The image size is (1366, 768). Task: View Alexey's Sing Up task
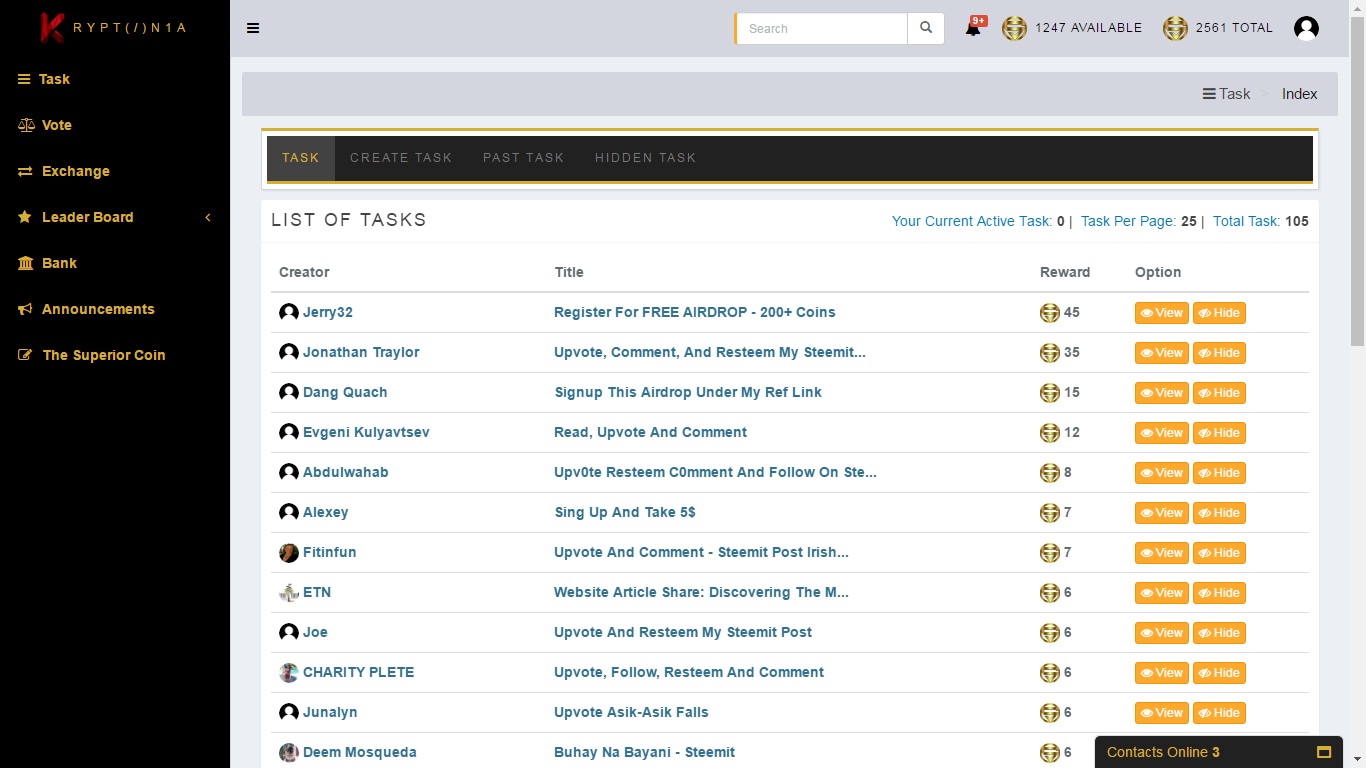[1161, 513]
